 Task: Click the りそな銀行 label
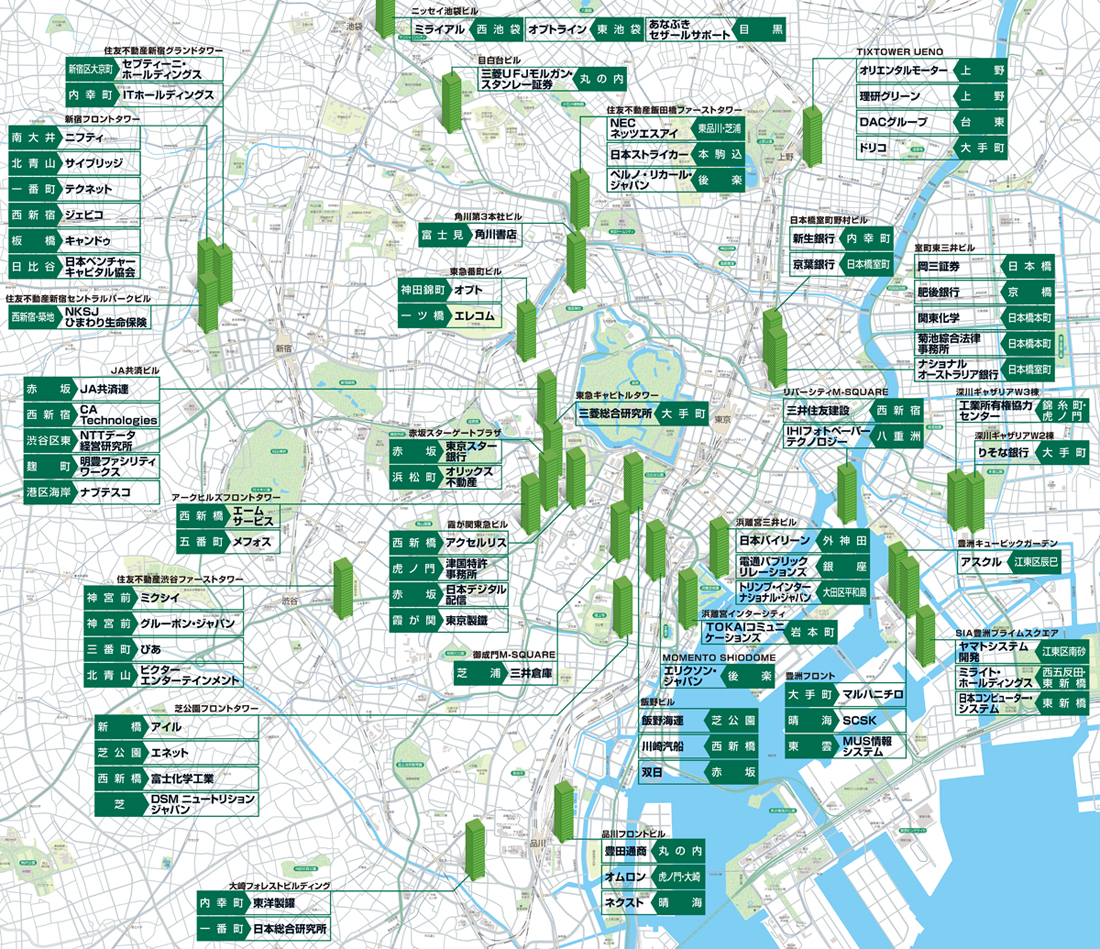point(1004,453)
